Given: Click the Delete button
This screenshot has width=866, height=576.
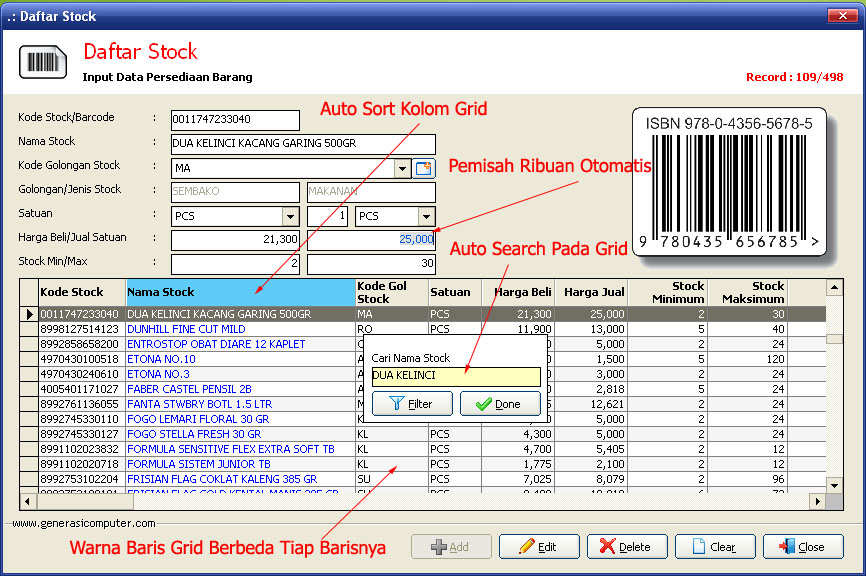Looking at the screenshot, I should 627,547.
